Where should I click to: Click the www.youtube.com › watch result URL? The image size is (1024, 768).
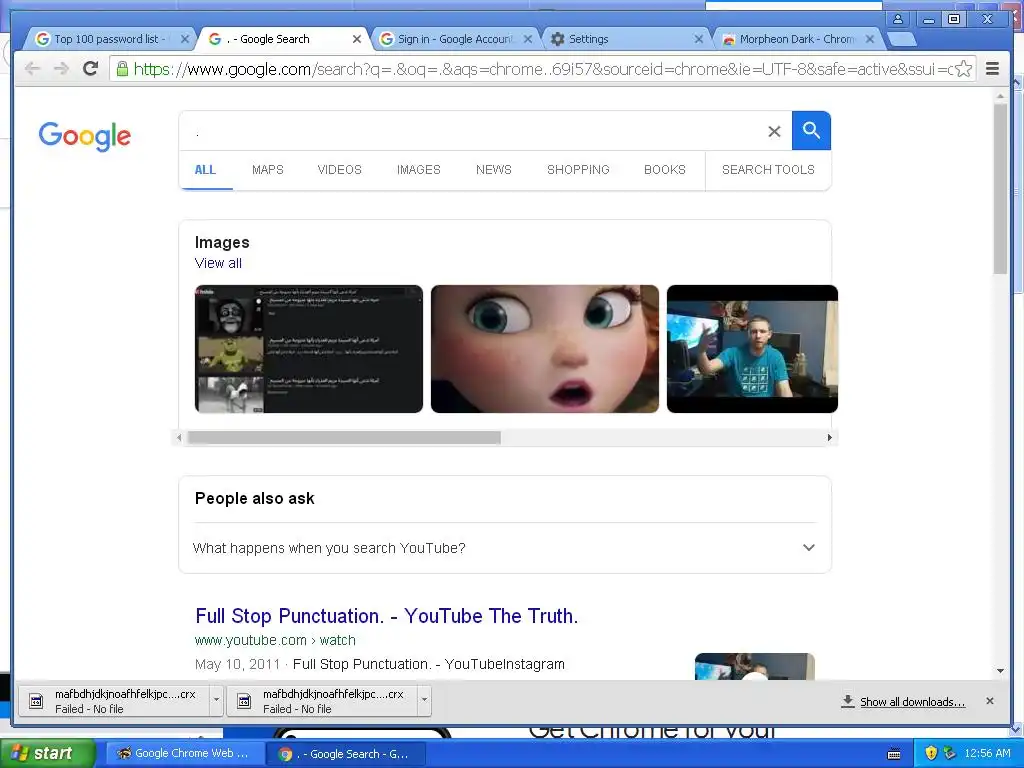(275, 640)
